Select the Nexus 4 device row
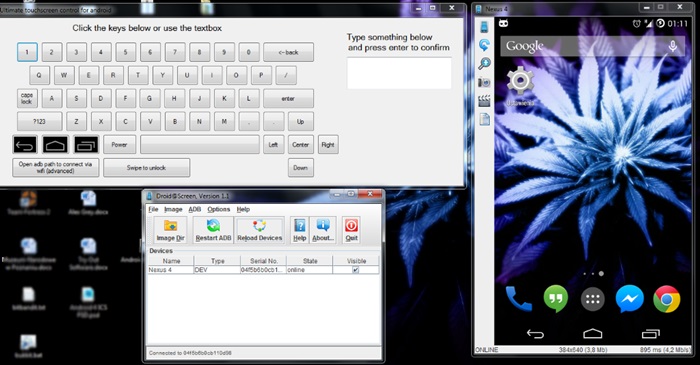700x365 pixels. (263, 270)
